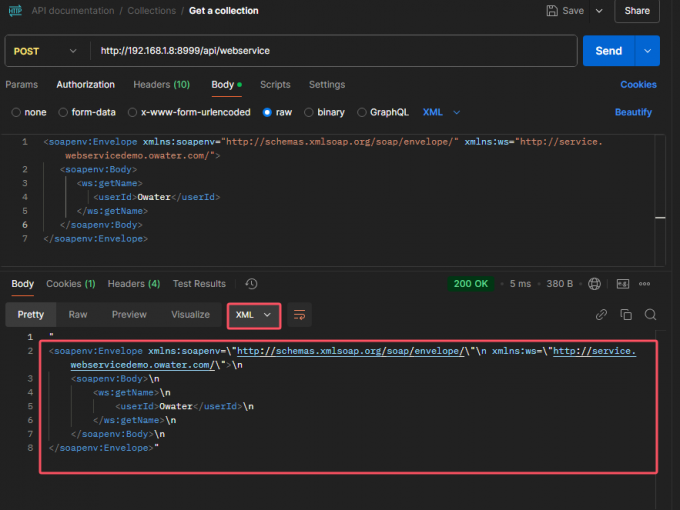Screen dimensions: 680x510
Task: Select the raw body radio button
Action: (x=267, y=112)
